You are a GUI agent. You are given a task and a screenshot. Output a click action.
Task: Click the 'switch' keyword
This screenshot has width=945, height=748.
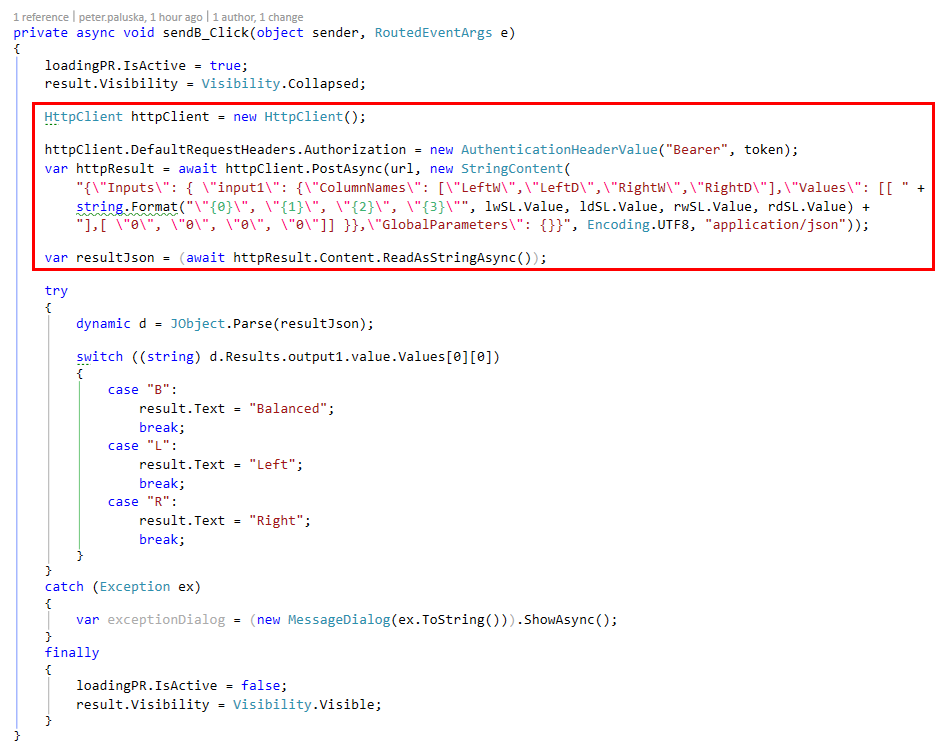tap(99, 356)
